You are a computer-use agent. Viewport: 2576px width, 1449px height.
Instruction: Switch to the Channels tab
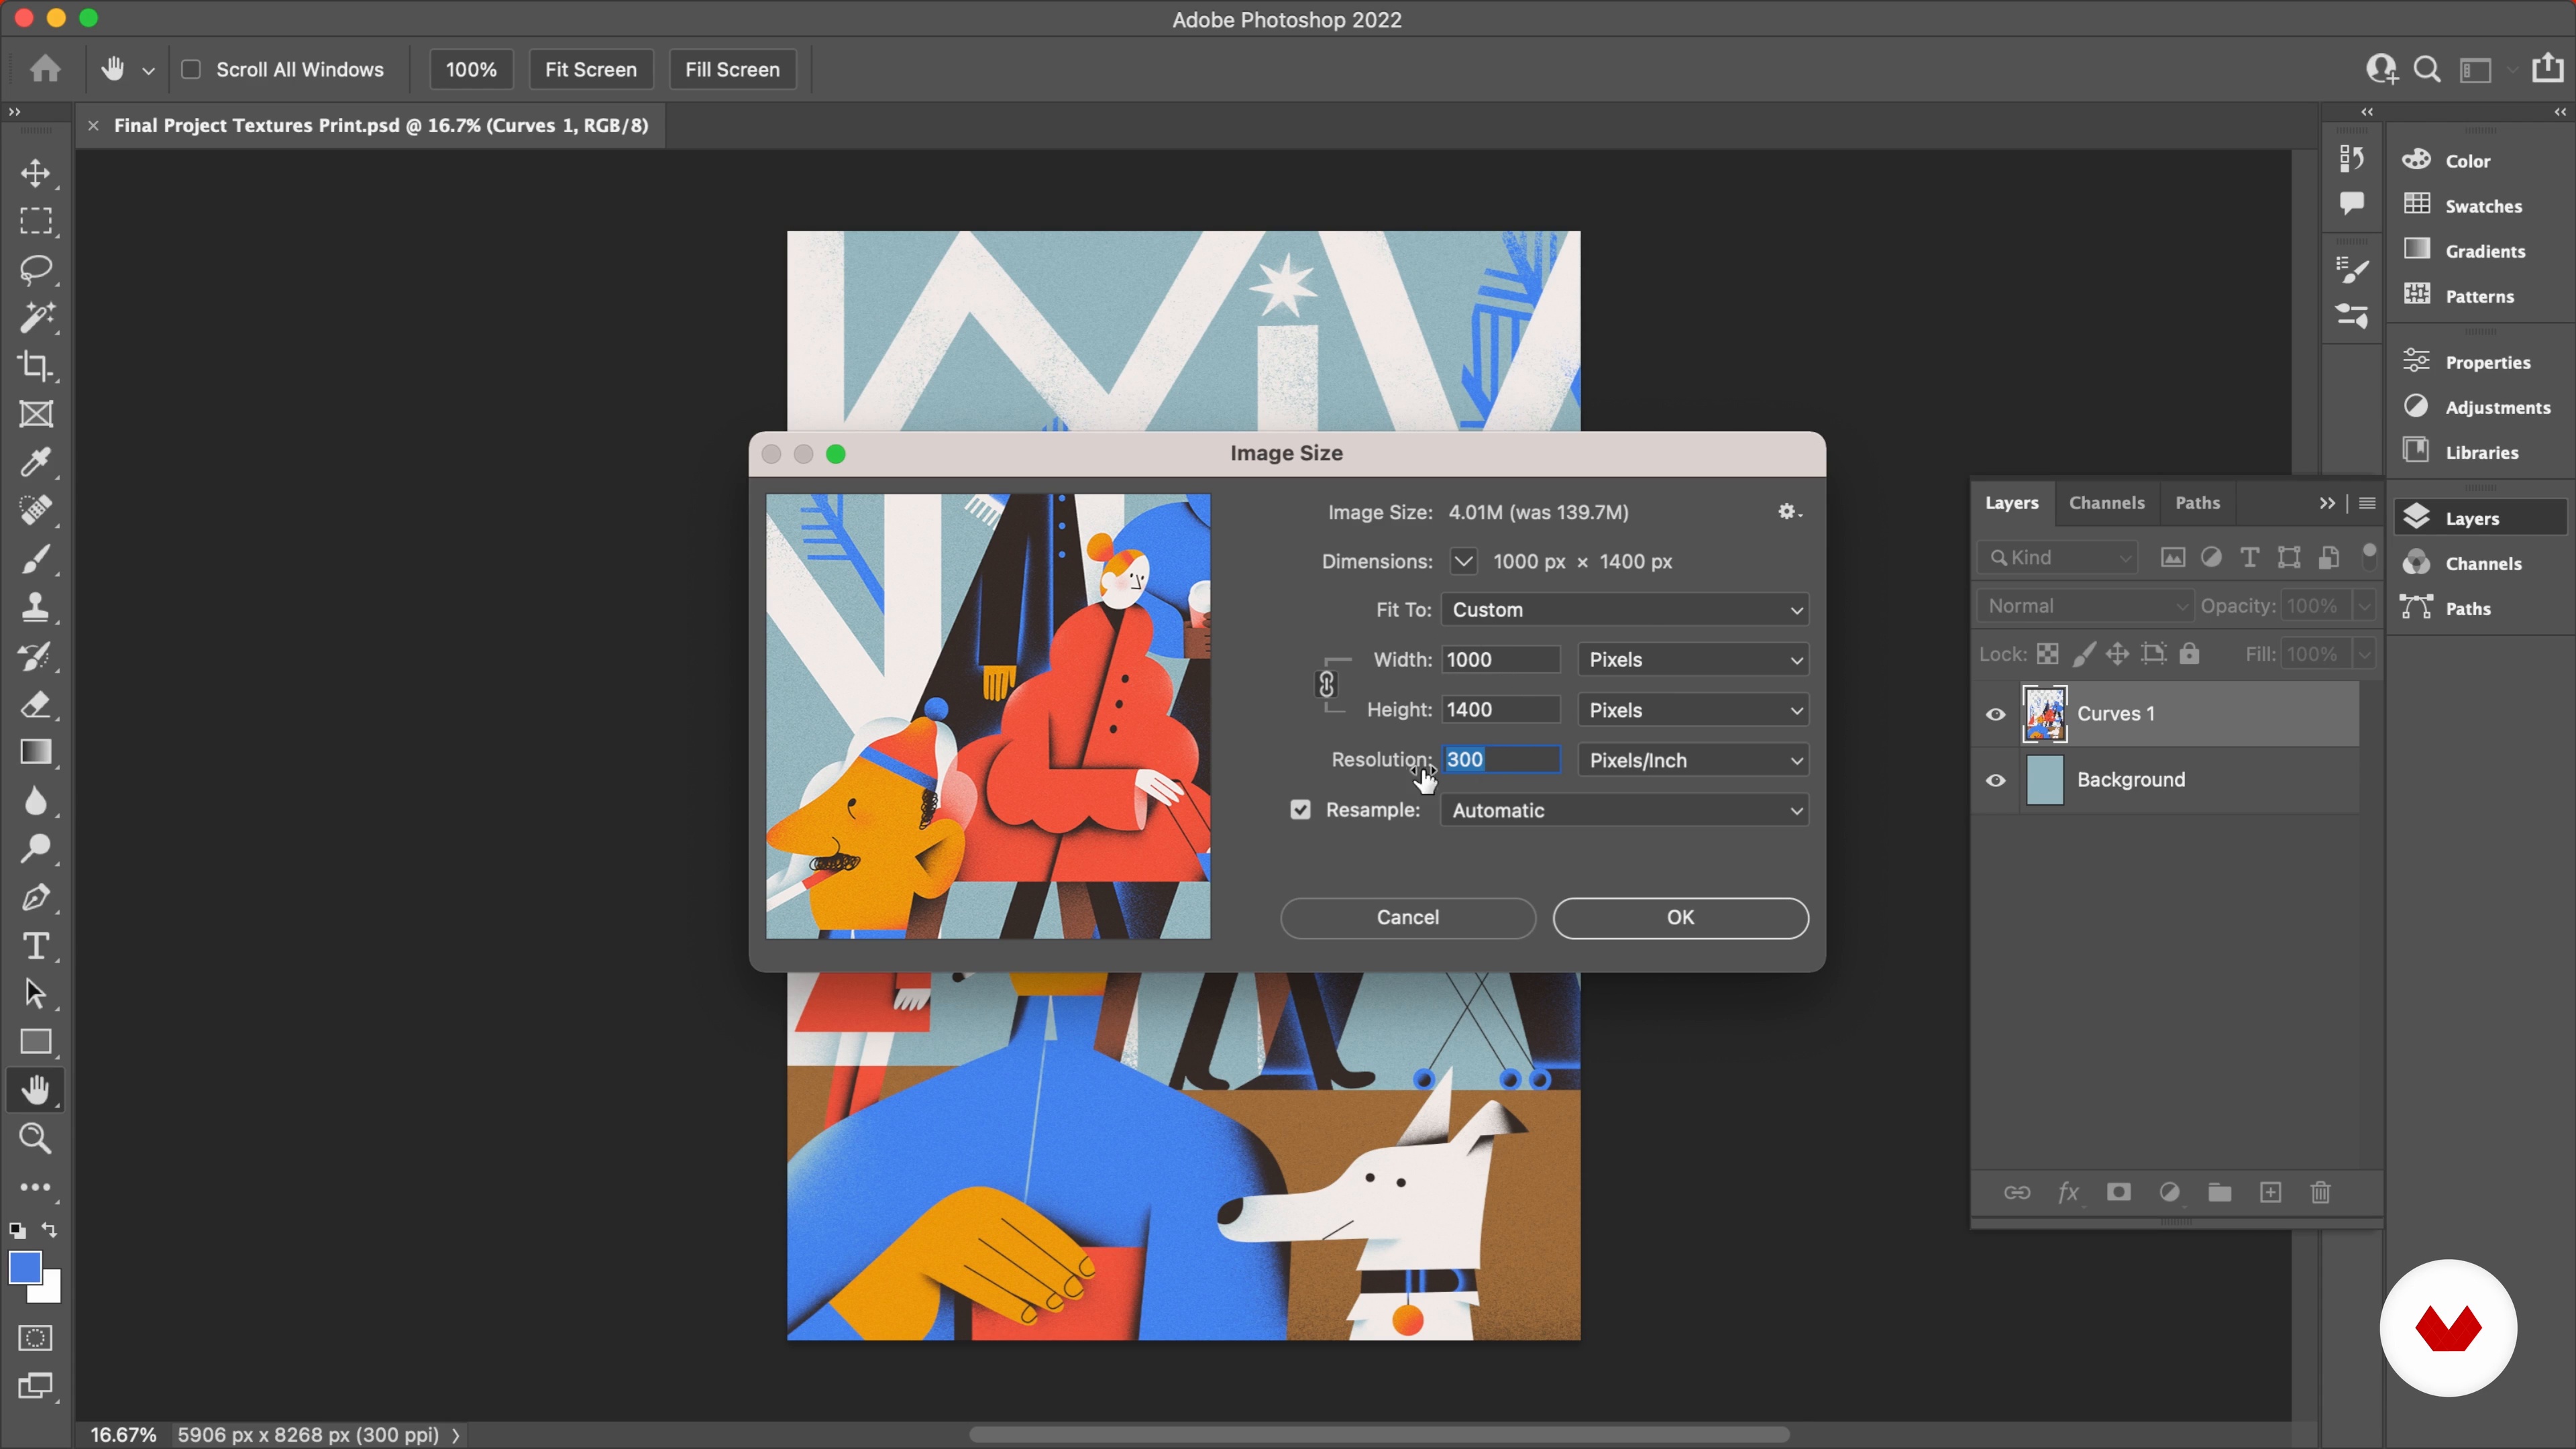(2106, 503)
